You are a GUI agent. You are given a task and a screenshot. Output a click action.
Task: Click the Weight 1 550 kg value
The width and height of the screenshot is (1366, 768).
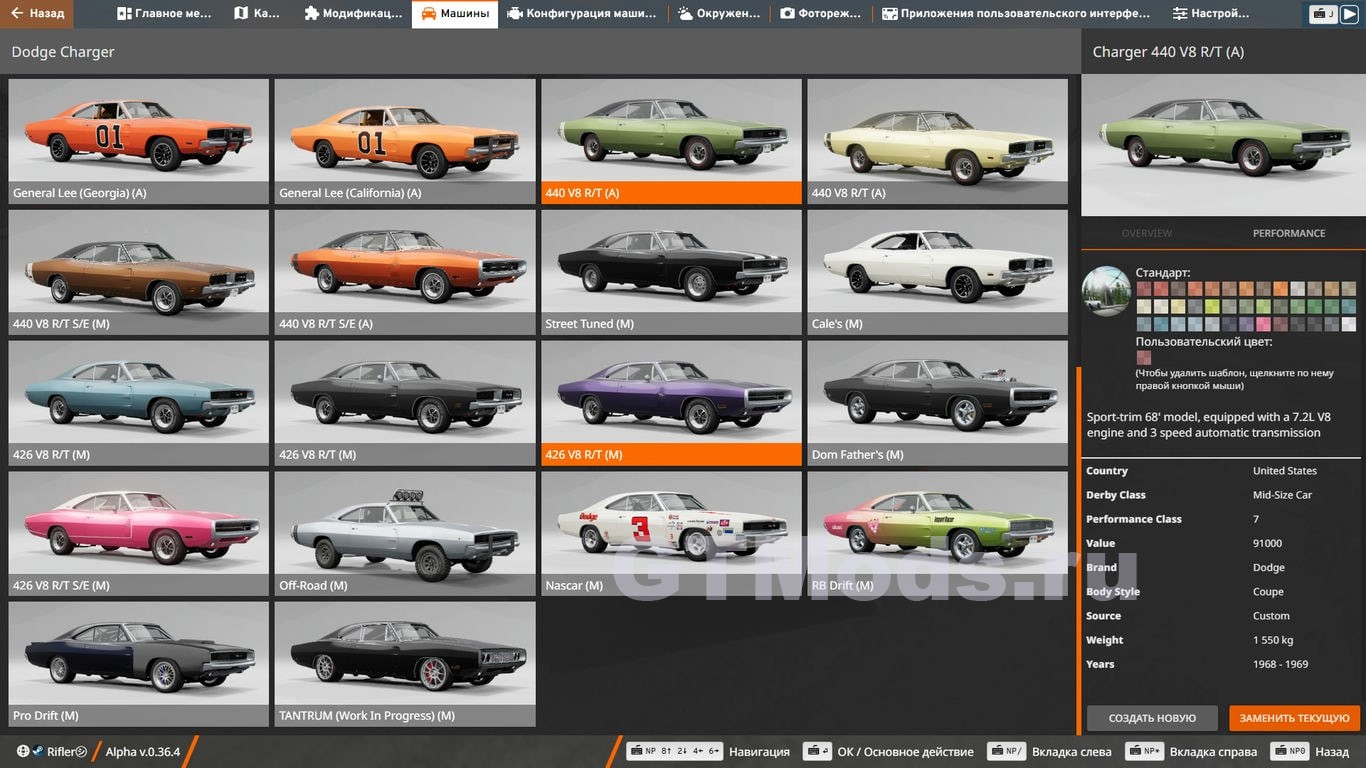[x=1273, y=640]
